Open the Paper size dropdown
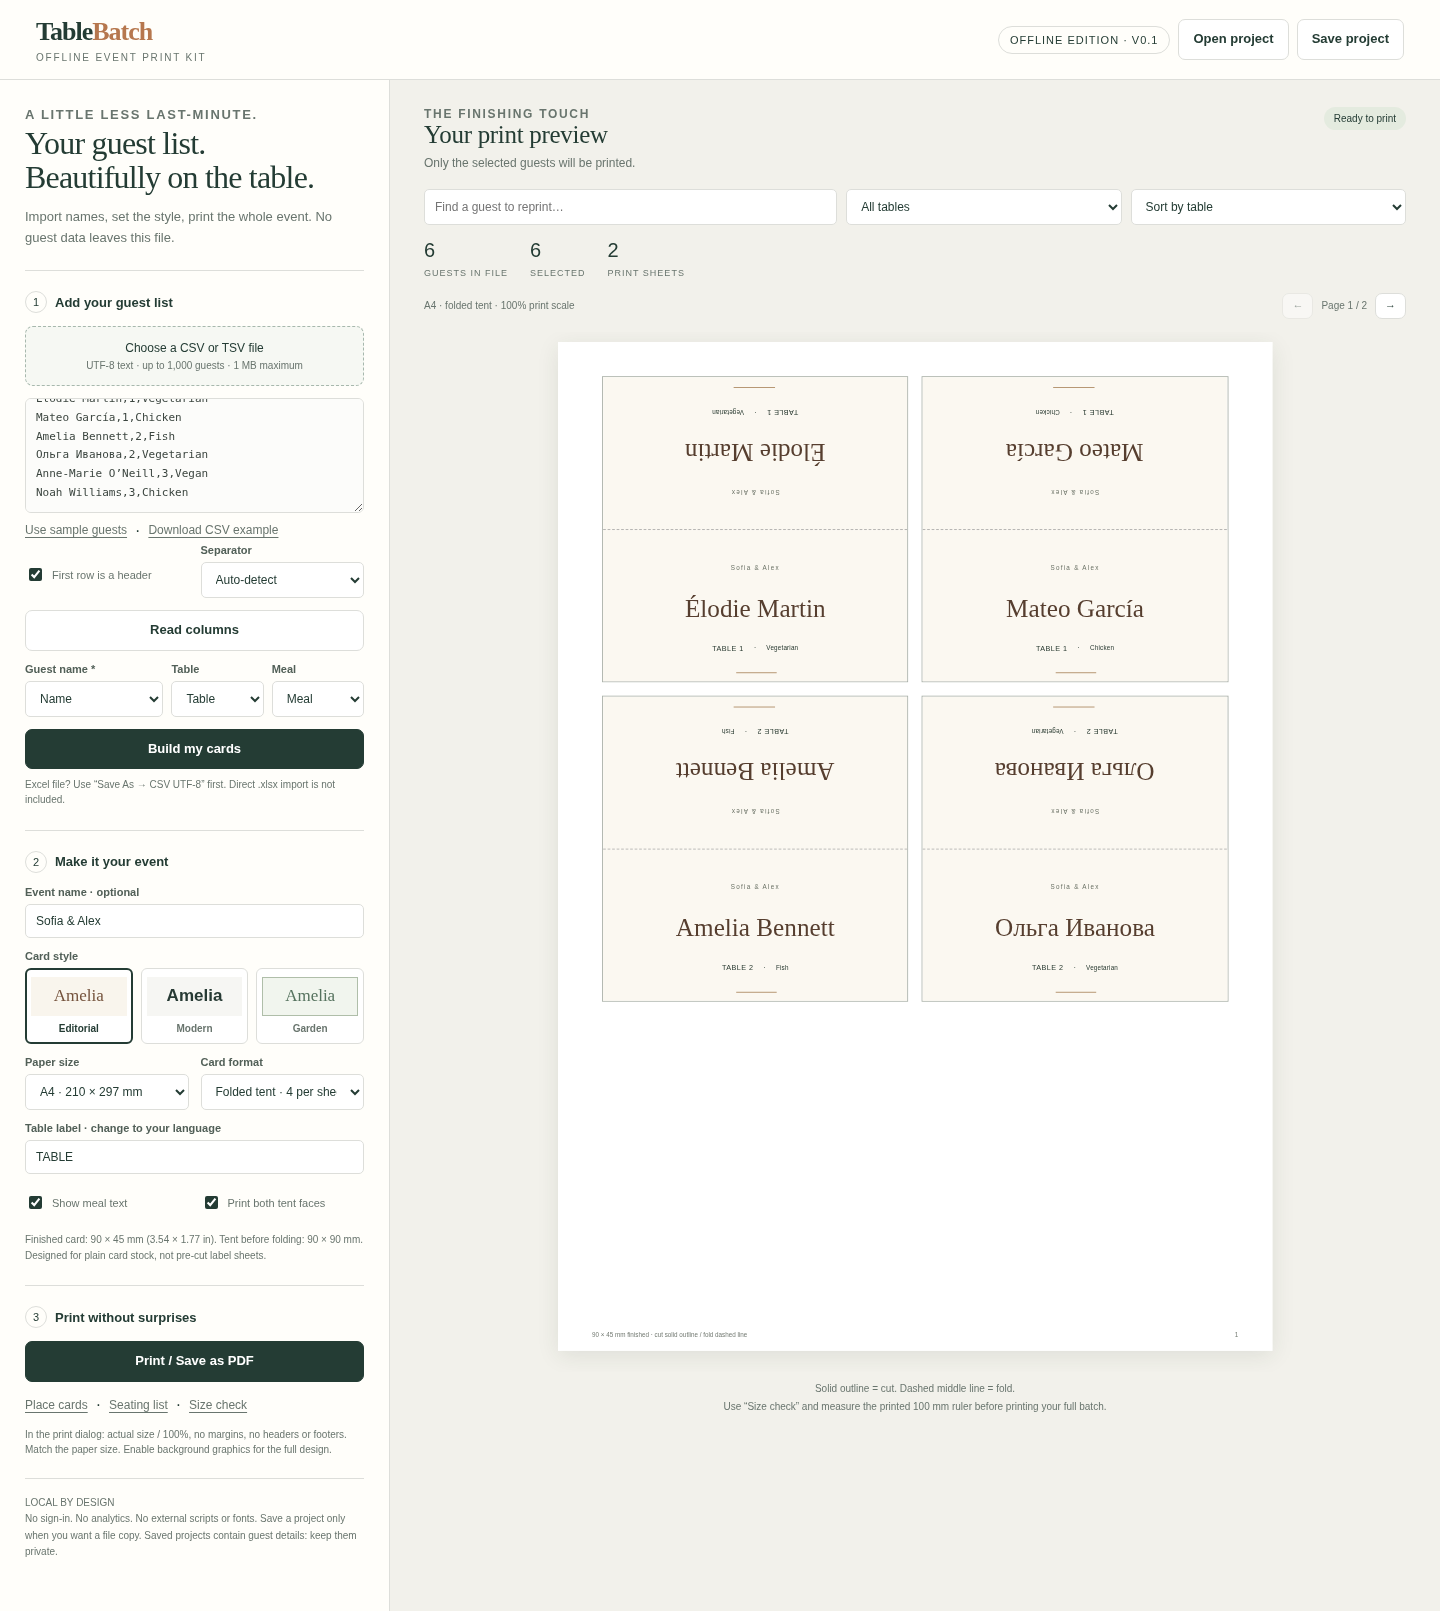The image size is (1440, 1611). tap(107, 1092)
